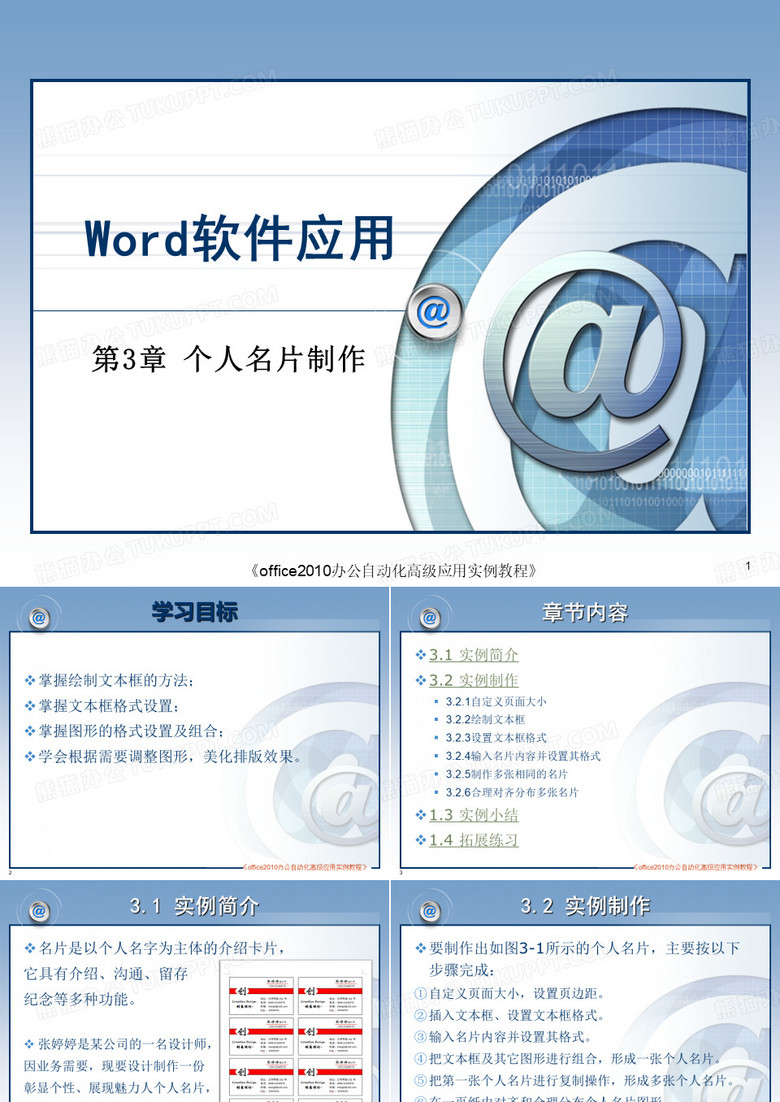The width and height of the screenshot is (780, 1102).
Task: Click bullet 掌握图形的格式设置及组合
Action: click(x=125, y=731)
